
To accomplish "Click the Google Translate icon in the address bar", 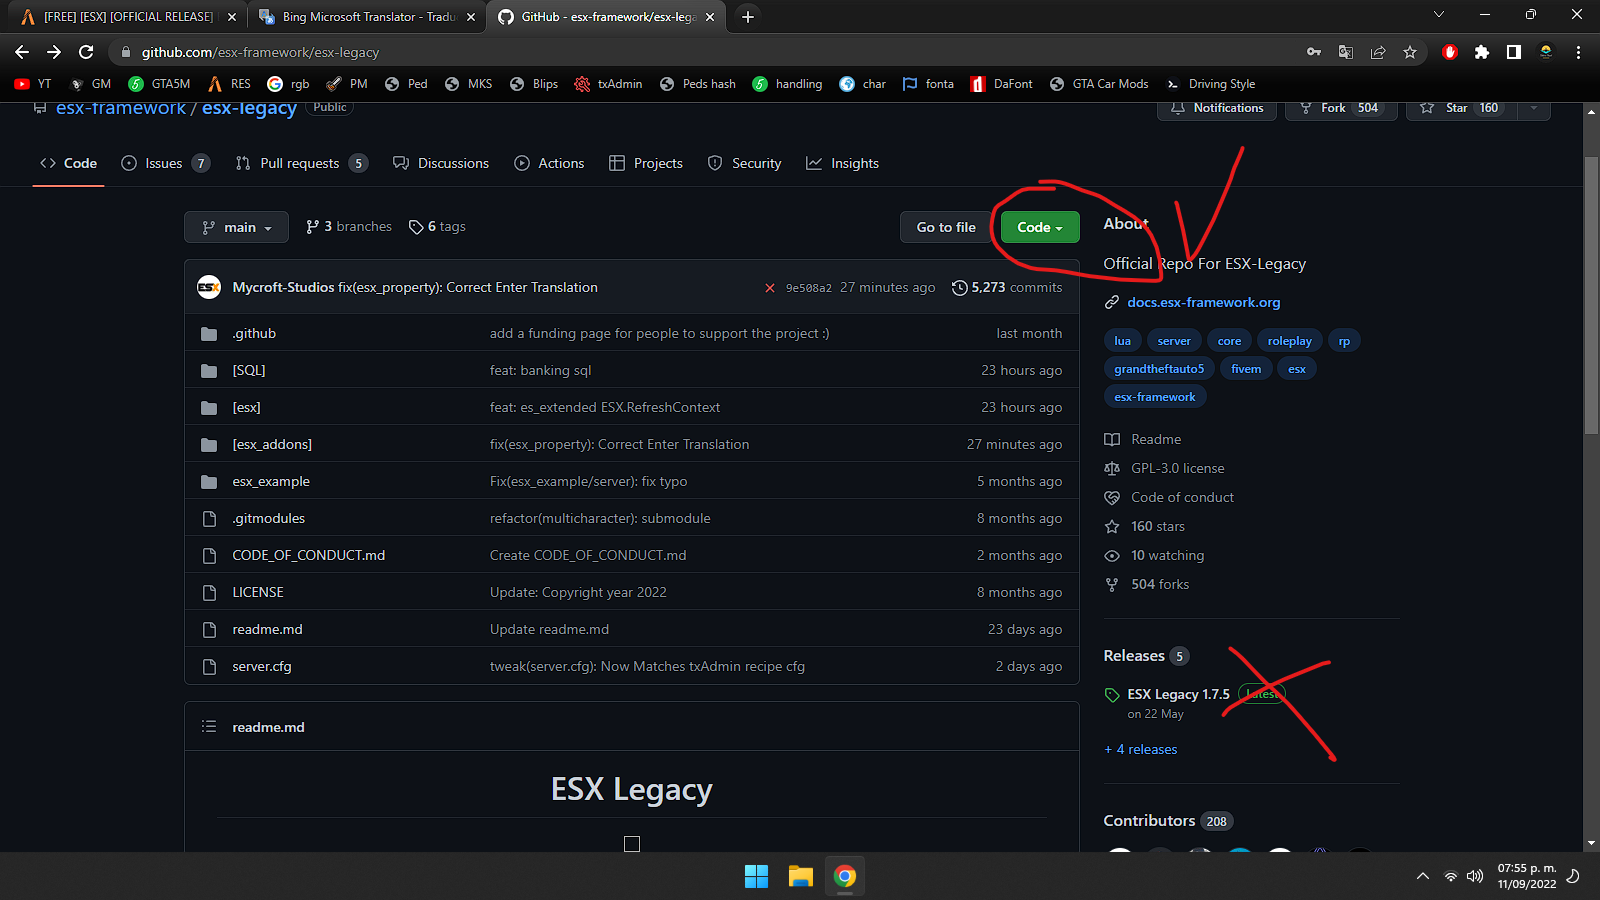I will pyautogui.click(x=1346, y=52).
